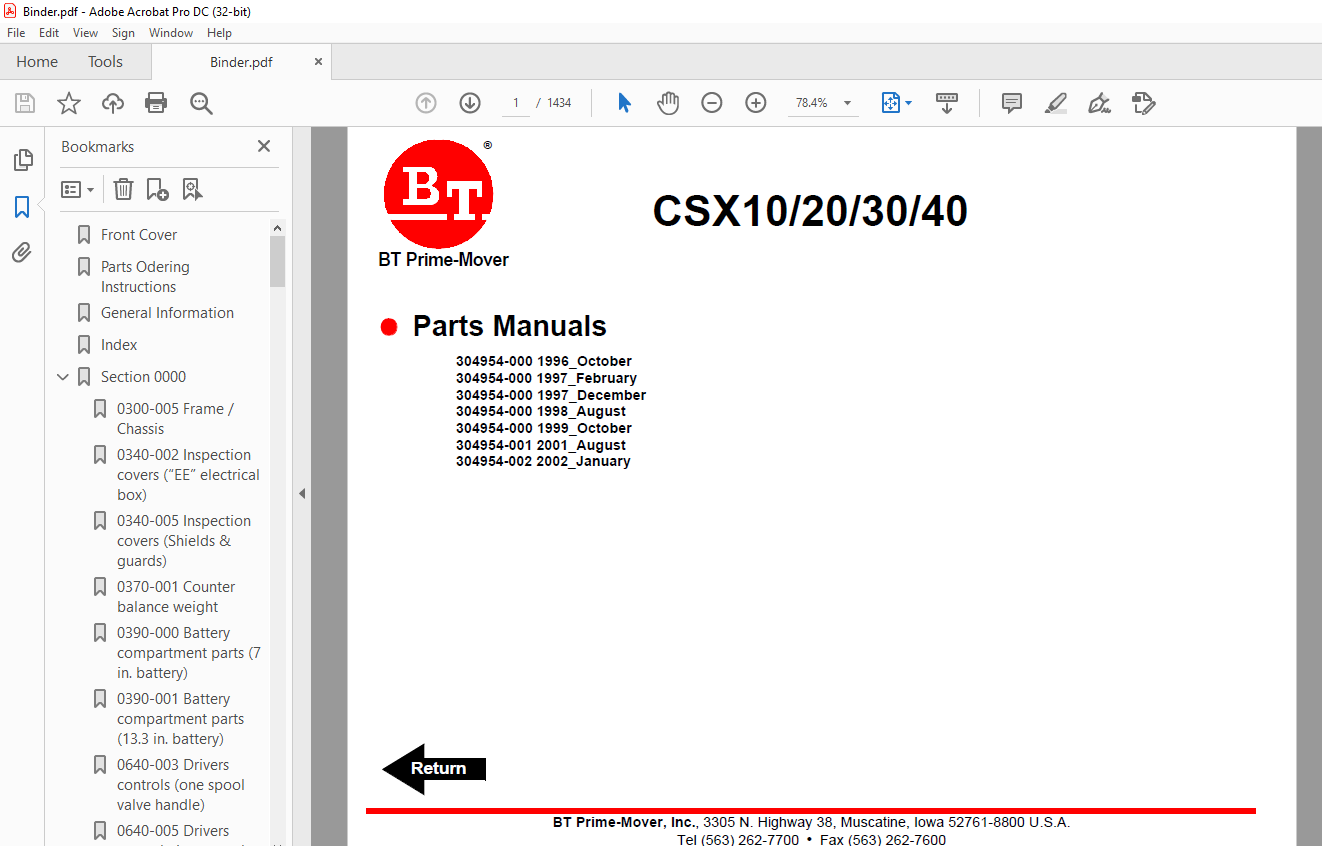Open 0340-002 Inspection covers EE bookmark
The image size is (1322, 846).
[188, 475]
